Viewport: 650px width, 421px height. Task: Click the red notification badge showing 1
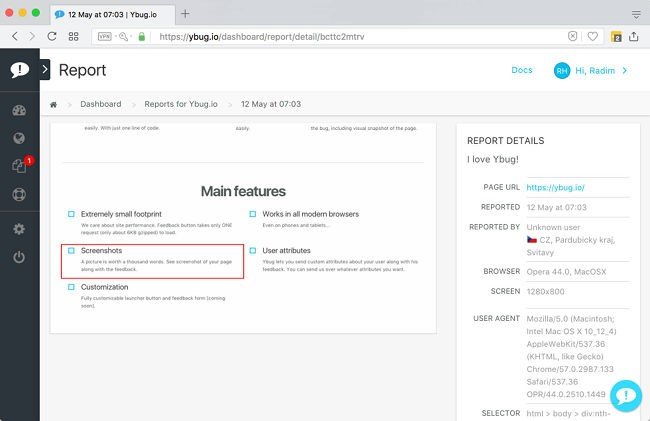(x=29, y=160)
